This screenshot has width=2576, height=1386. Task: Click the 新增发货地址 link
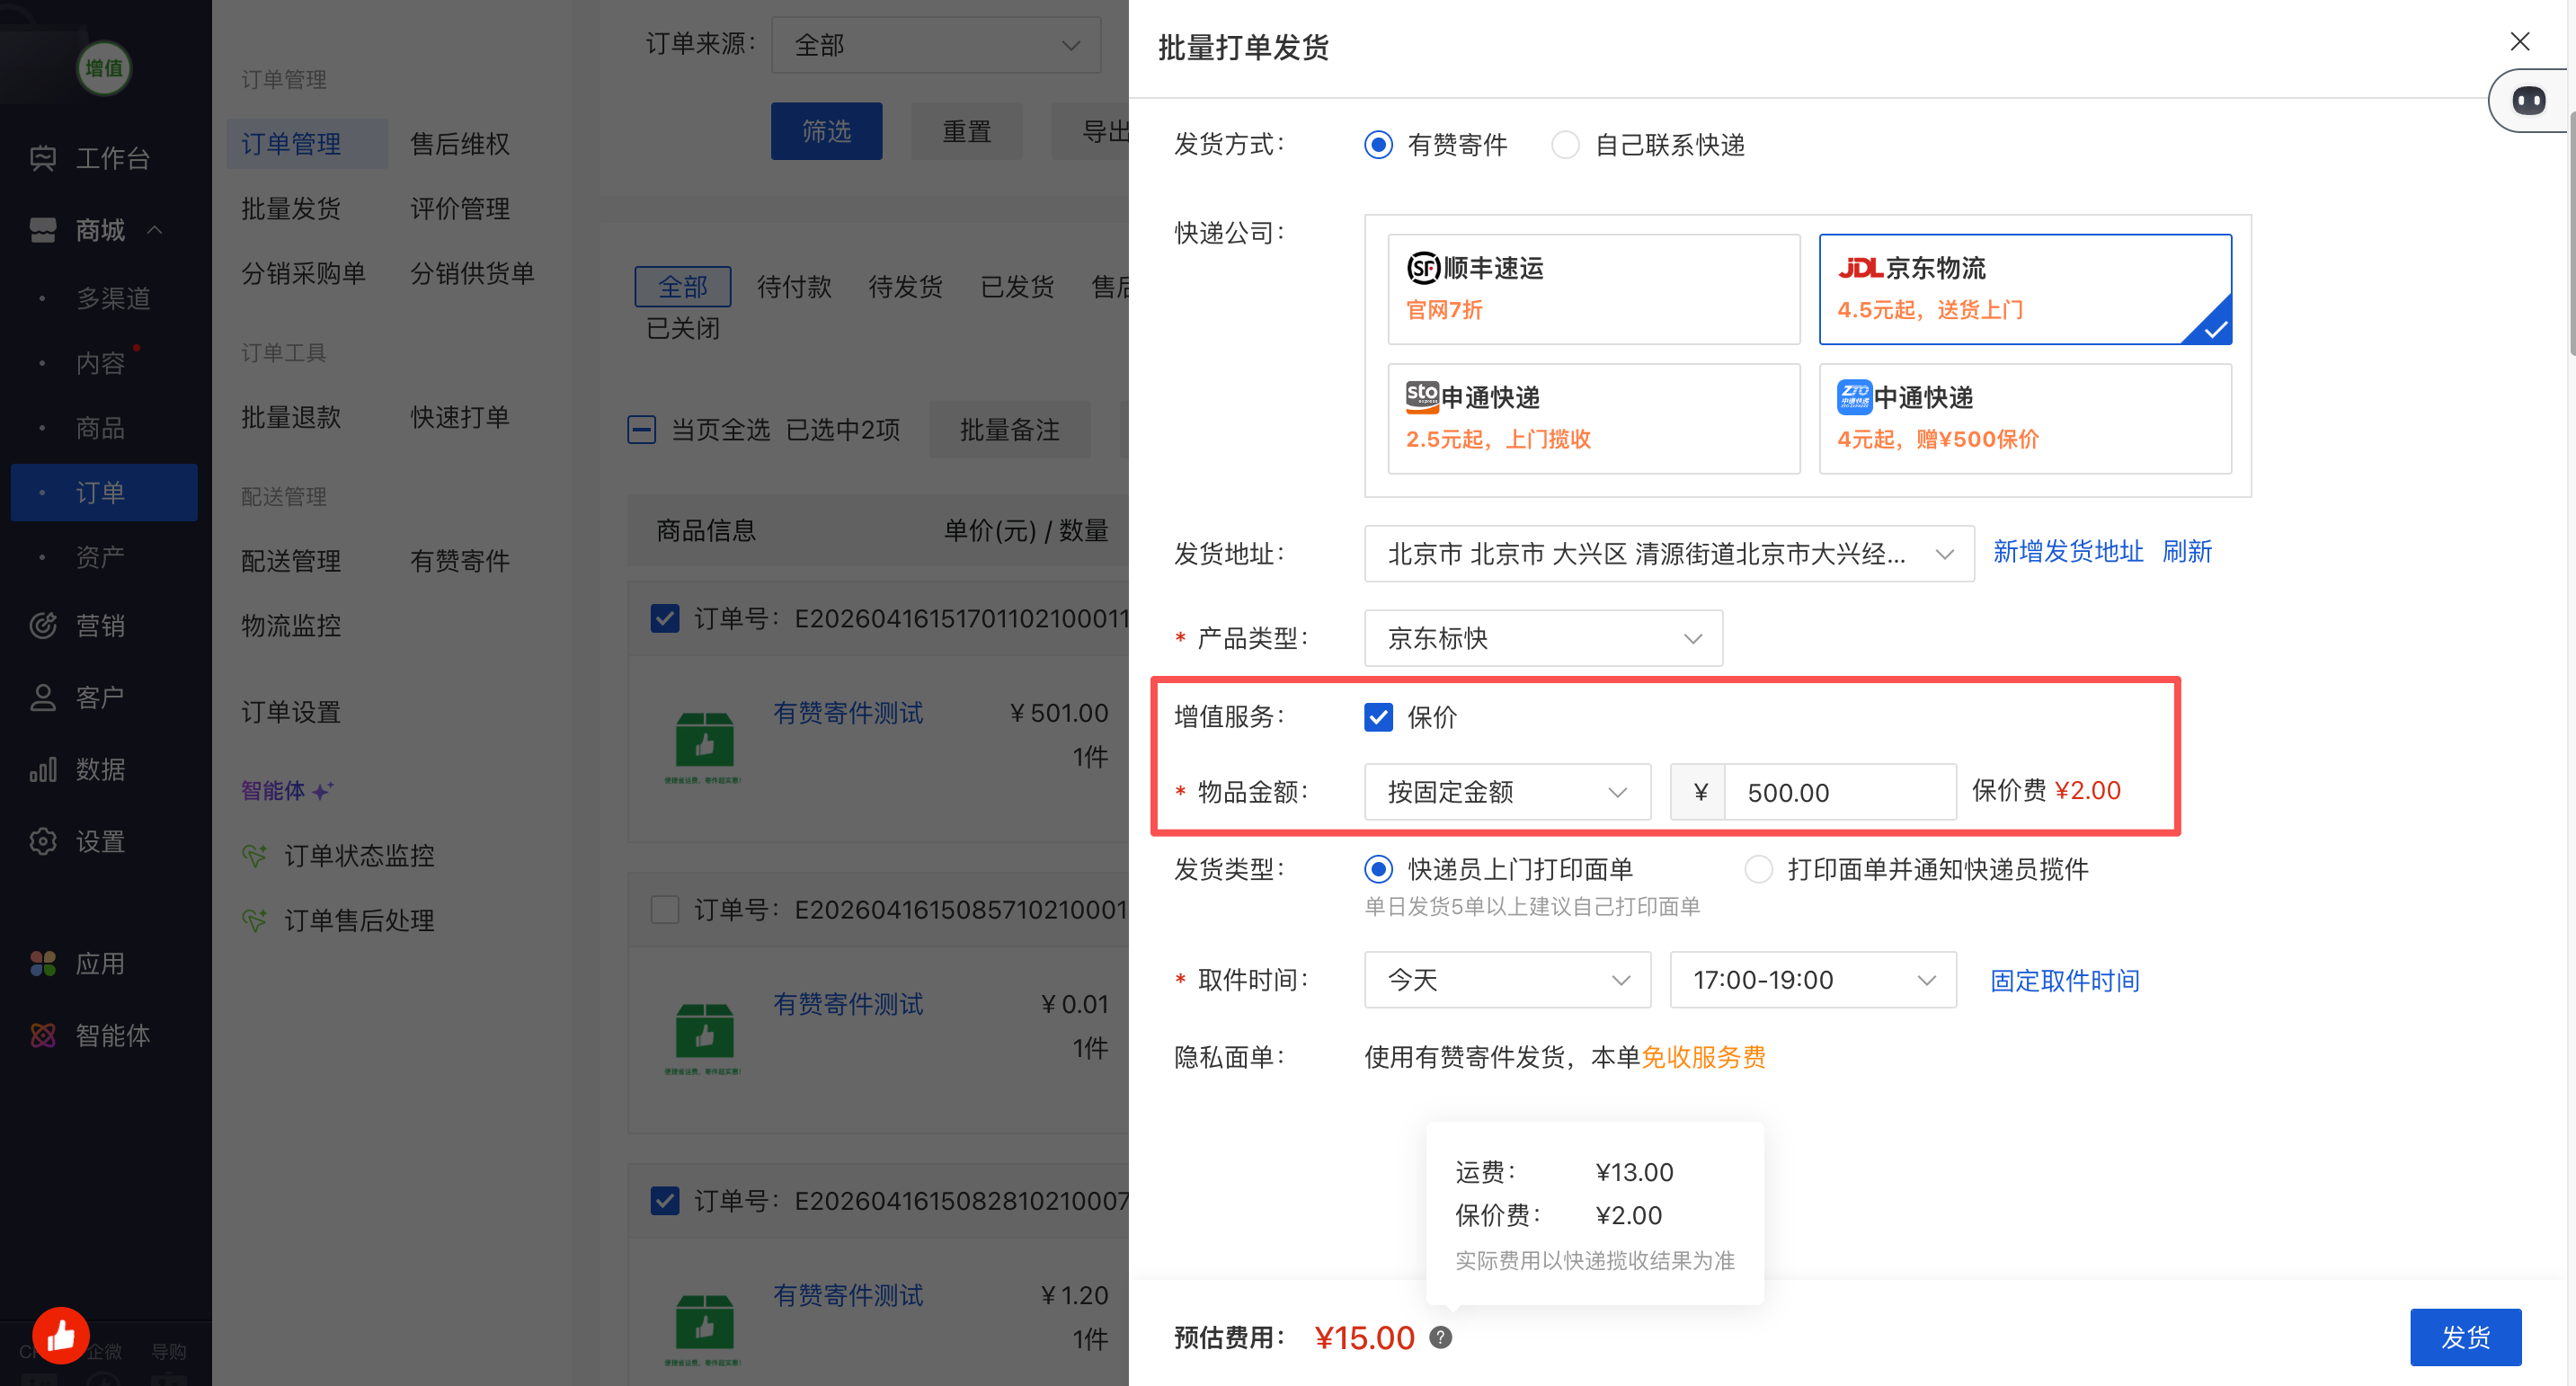tap(2067, 551)
